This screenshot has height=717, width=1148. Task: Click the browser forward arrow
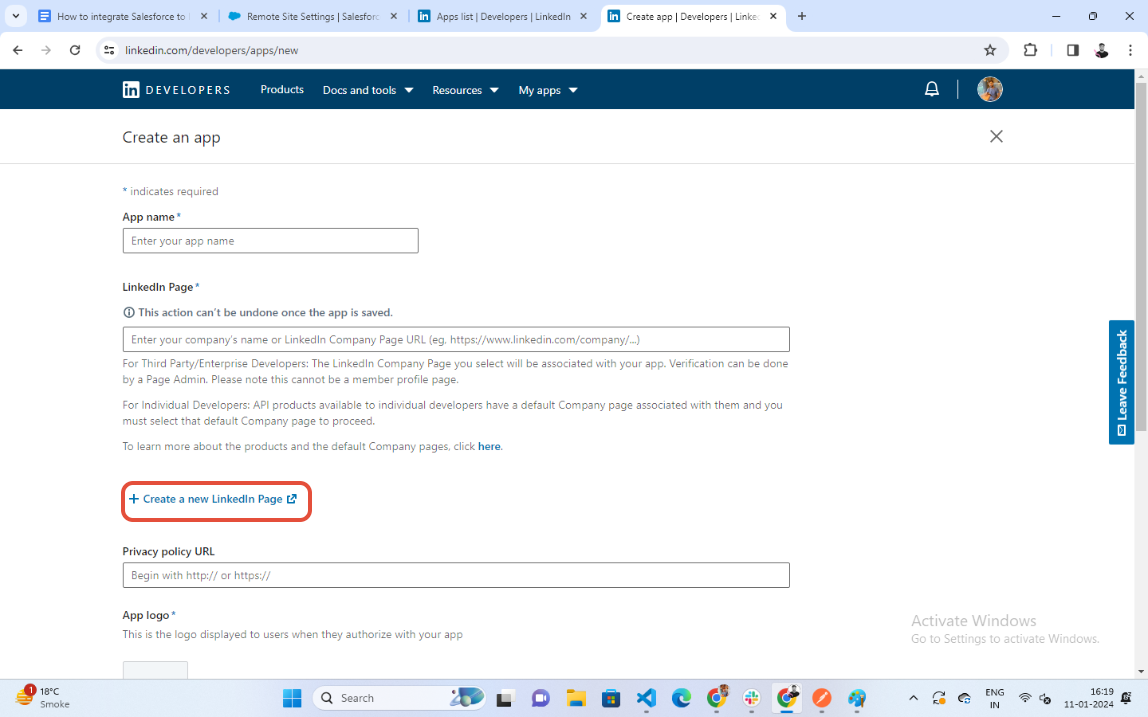coord(46,50)
